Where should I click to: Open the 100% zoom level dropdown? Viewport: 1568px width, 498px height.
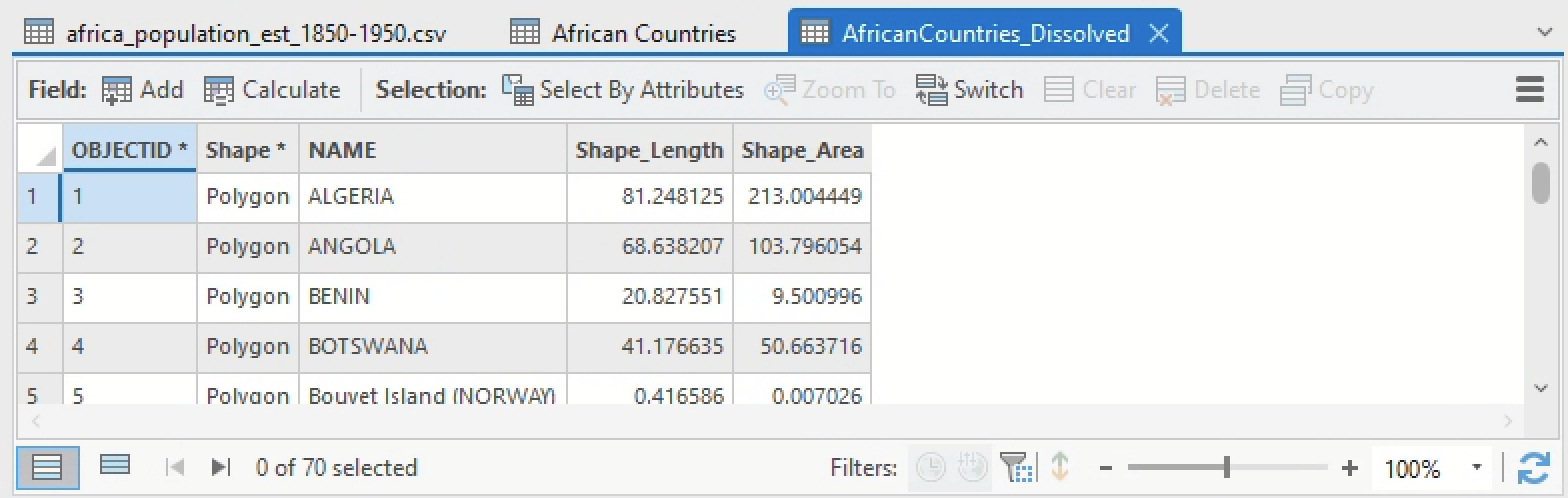[x=1476, y=467]
